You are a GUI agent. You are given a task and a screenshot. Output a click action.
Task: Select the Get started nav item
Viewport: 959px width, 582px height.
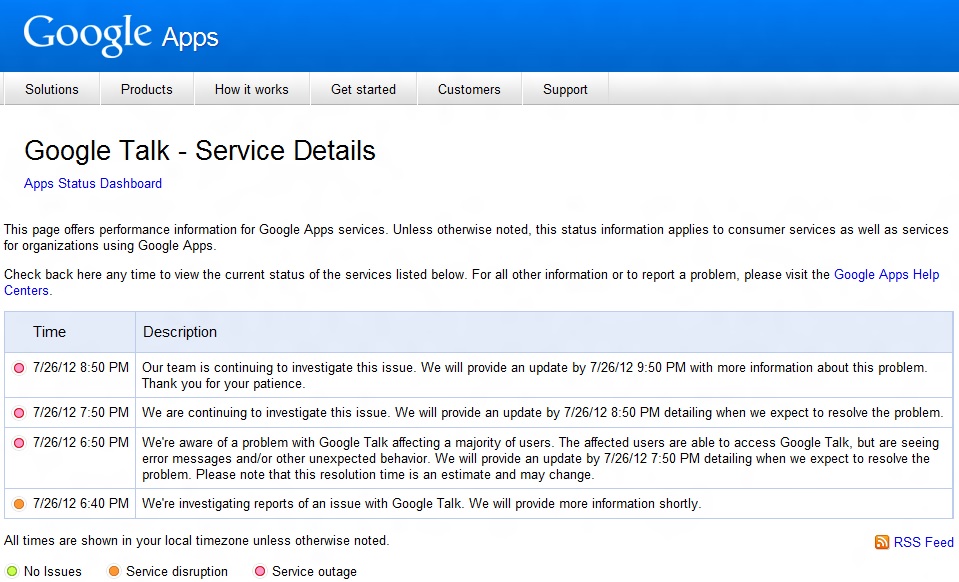[x=363, y=89]
